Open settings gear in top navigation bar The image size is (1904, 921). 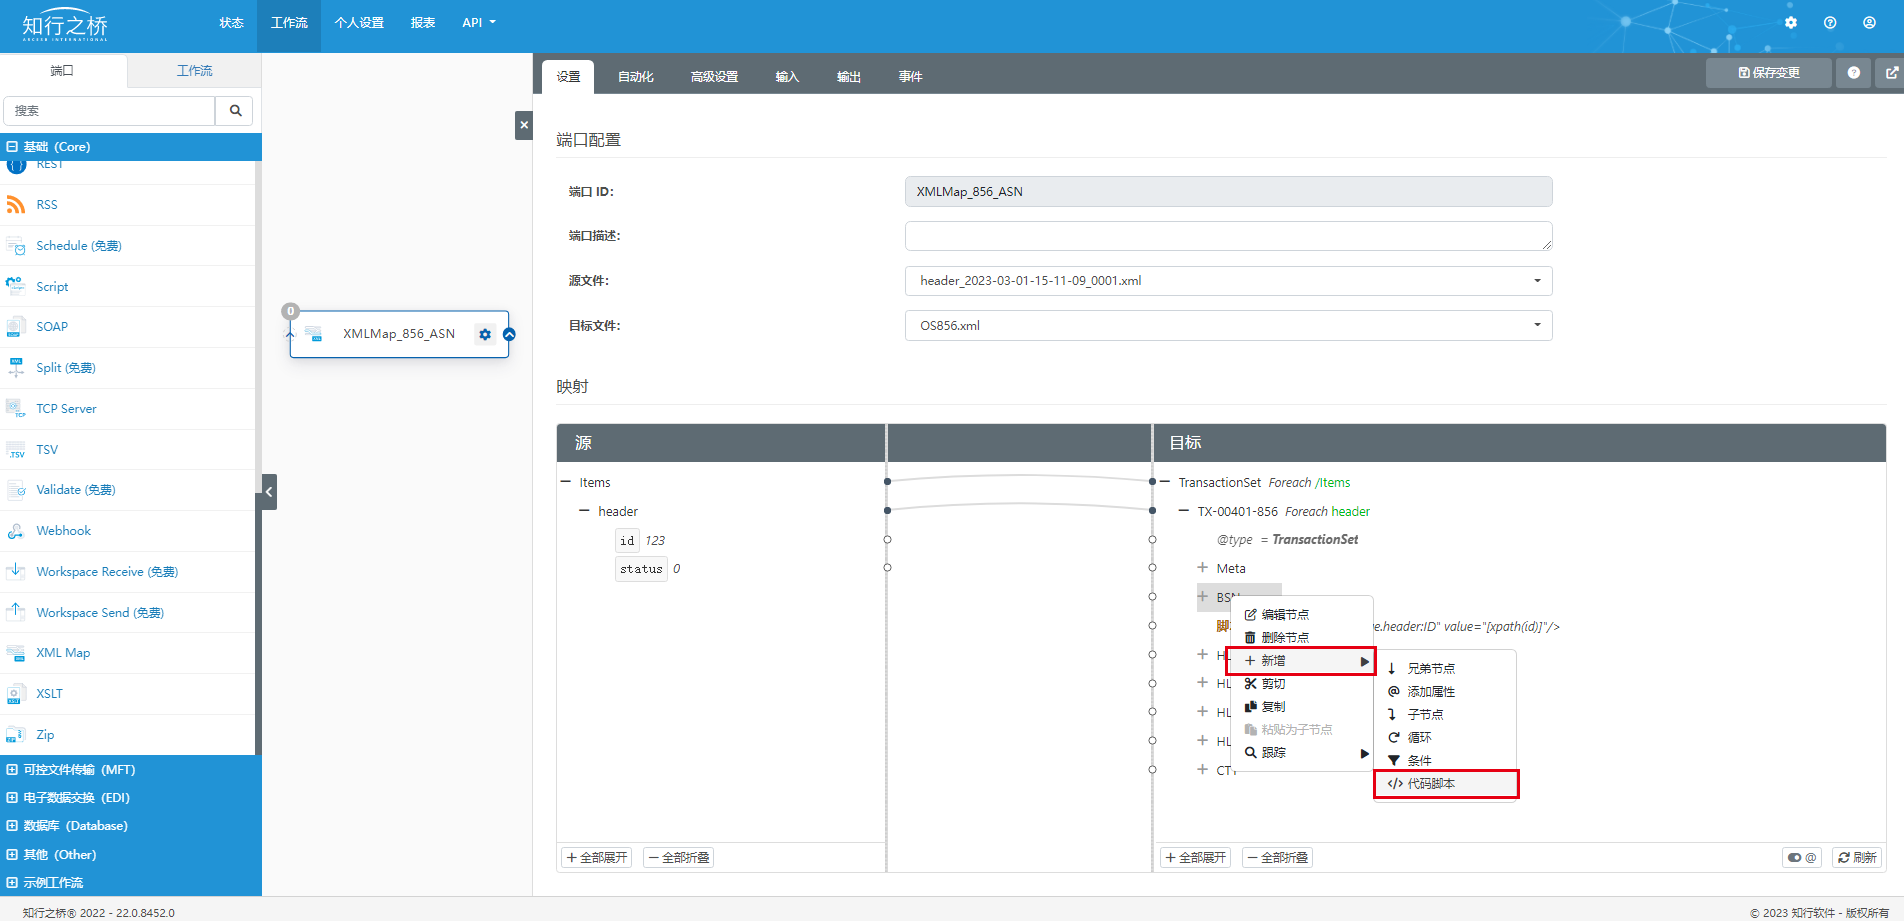pos(1790,23)
